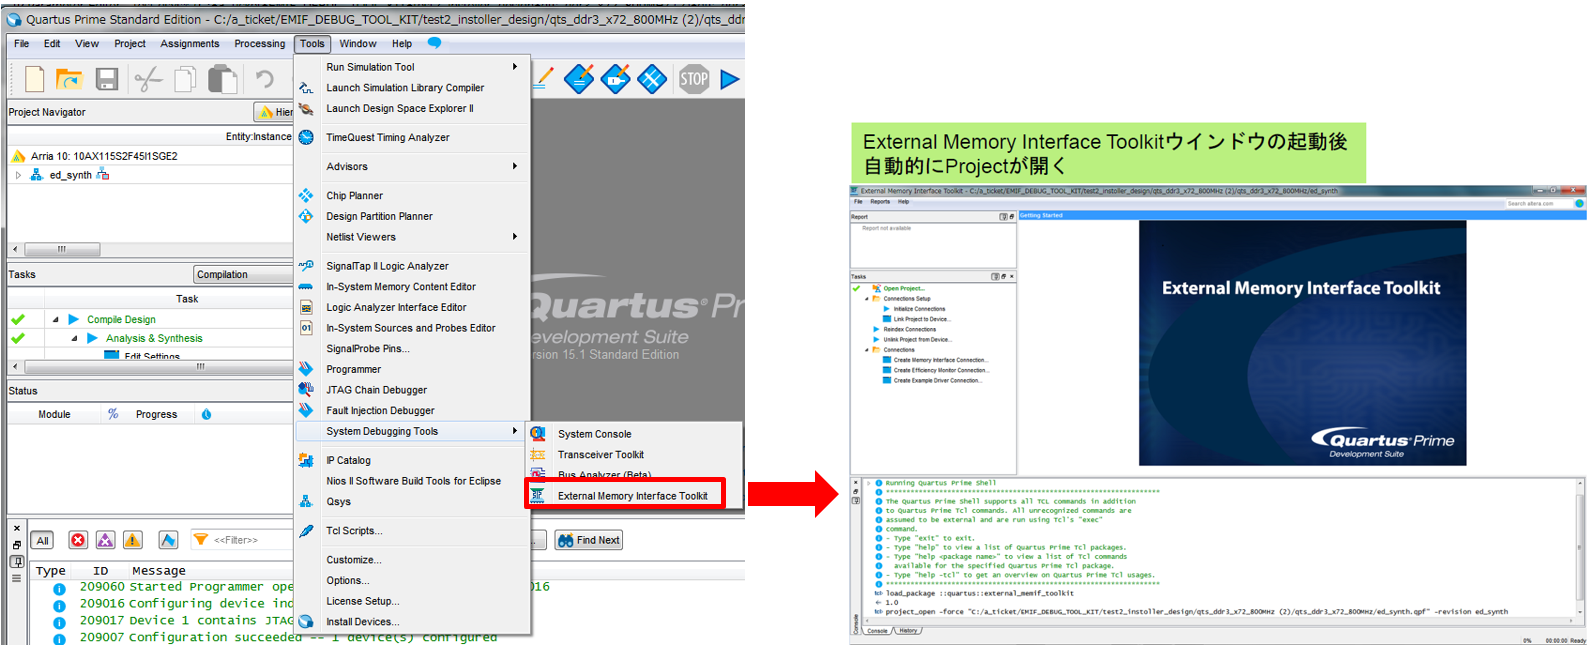Collapse the Analysis & Synthesis task
This screenshot has height=651, width=1590.
[x=75, y=339]
